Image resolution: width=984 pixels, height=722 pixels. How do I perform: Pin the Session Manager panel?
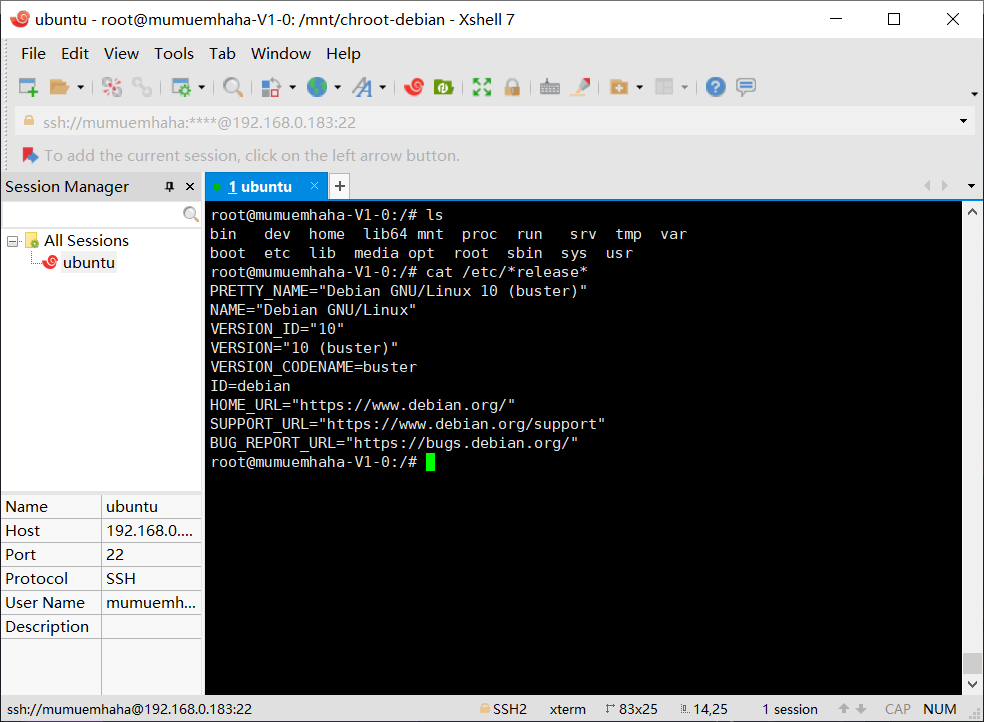click(169, 187)
